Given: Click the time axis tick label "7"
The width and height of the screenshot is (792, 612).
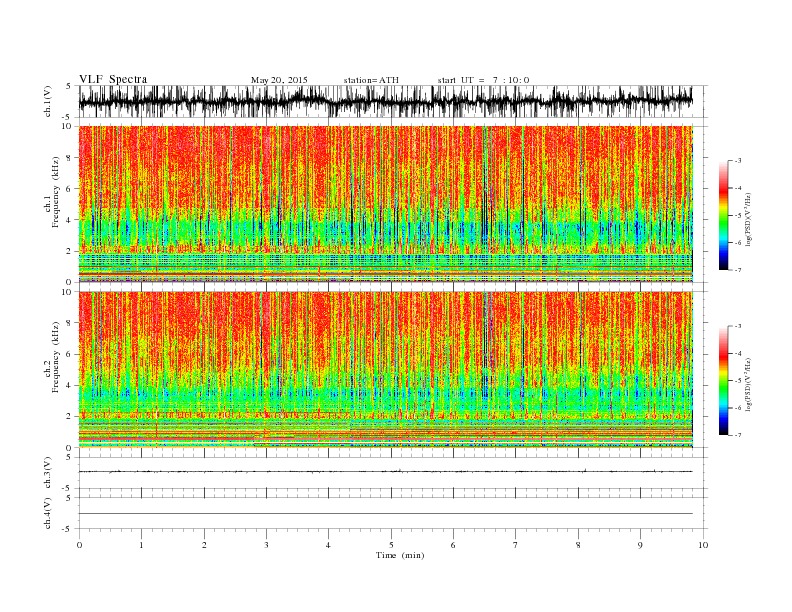Looking at the screenshot, I should (x=516, y=545).
